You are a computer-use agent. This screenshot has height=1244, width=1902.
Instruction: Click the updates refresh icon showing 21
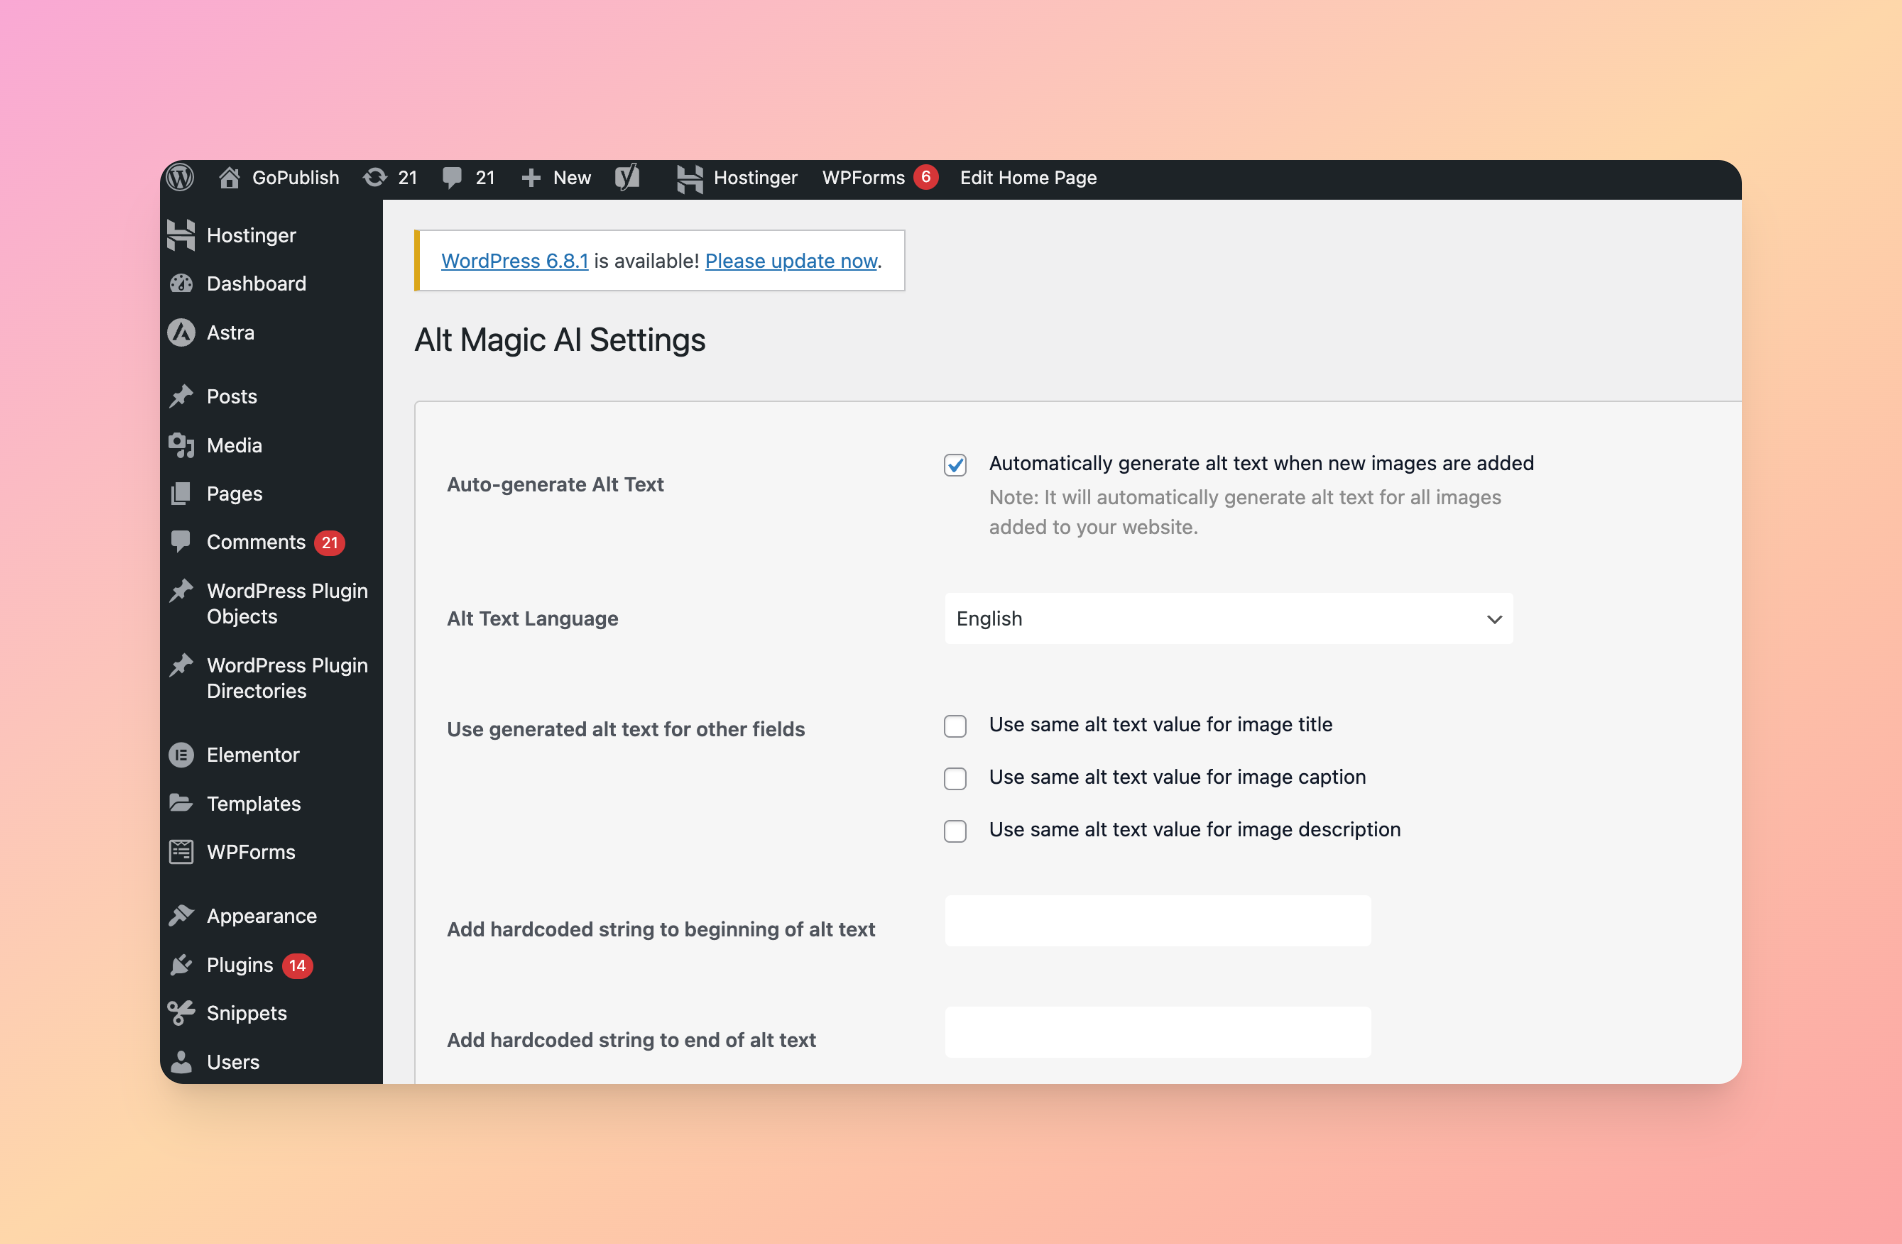point(375,178)
